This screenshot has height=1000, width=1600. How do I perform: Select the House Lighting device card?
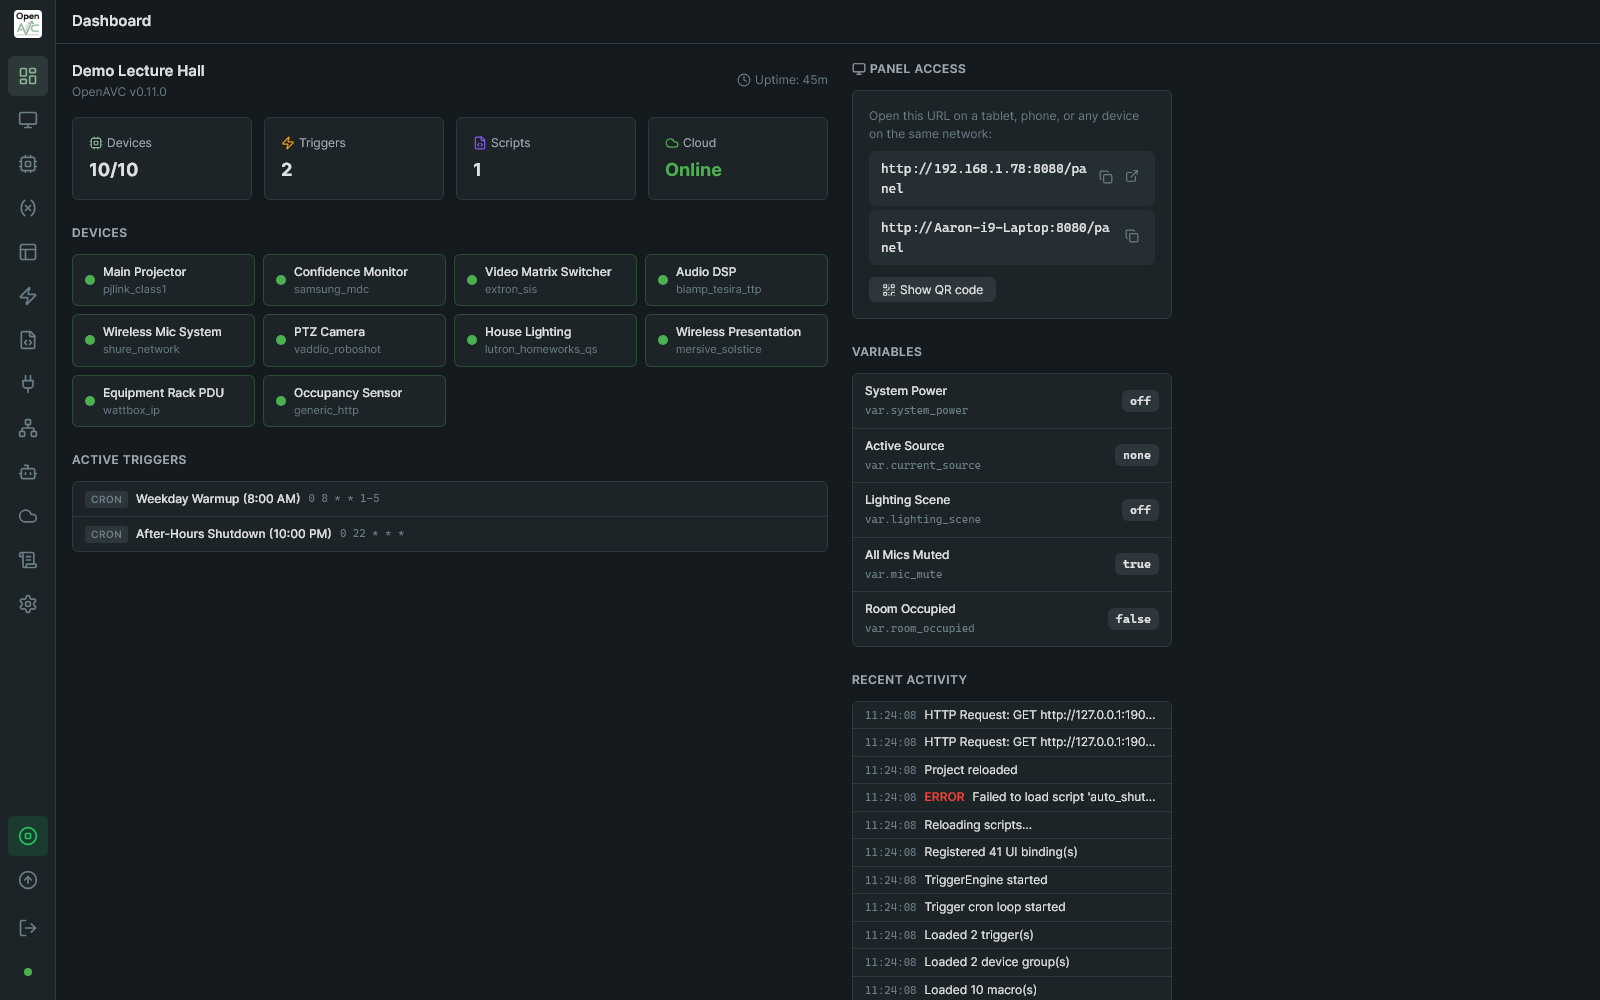pyautogui.click(x=545, y=340)
